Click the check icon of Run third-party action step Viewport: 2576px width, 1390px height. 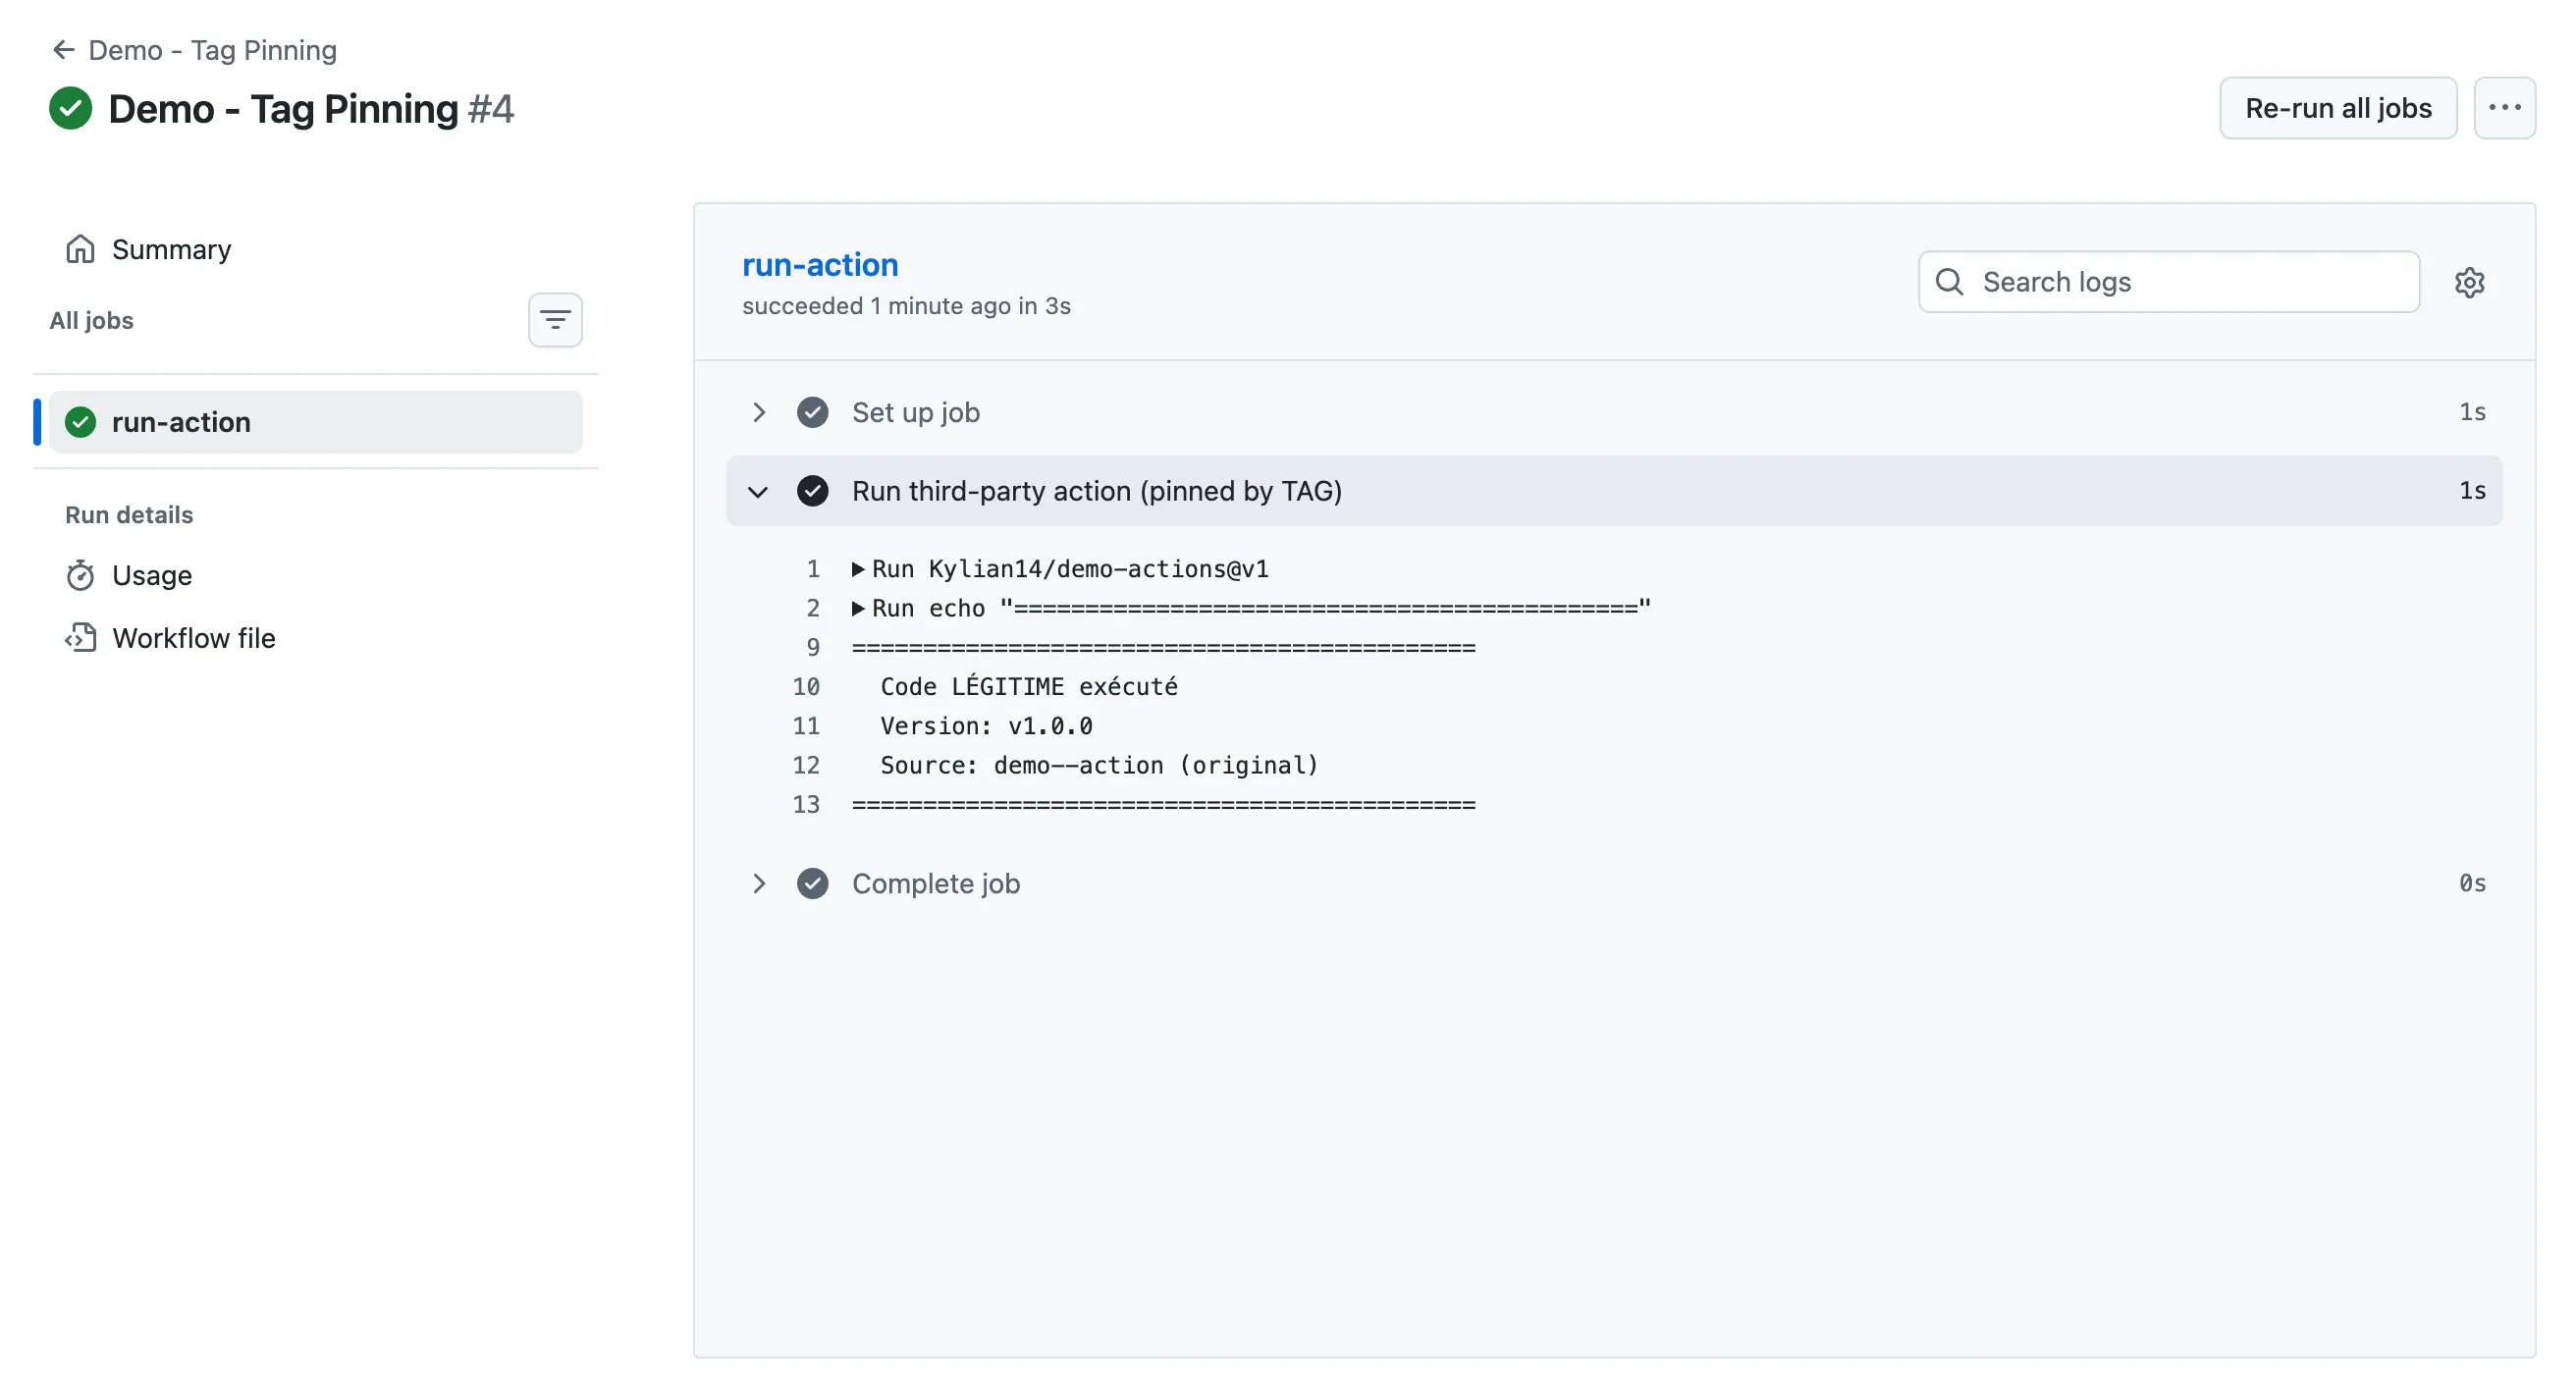(812, 491)
